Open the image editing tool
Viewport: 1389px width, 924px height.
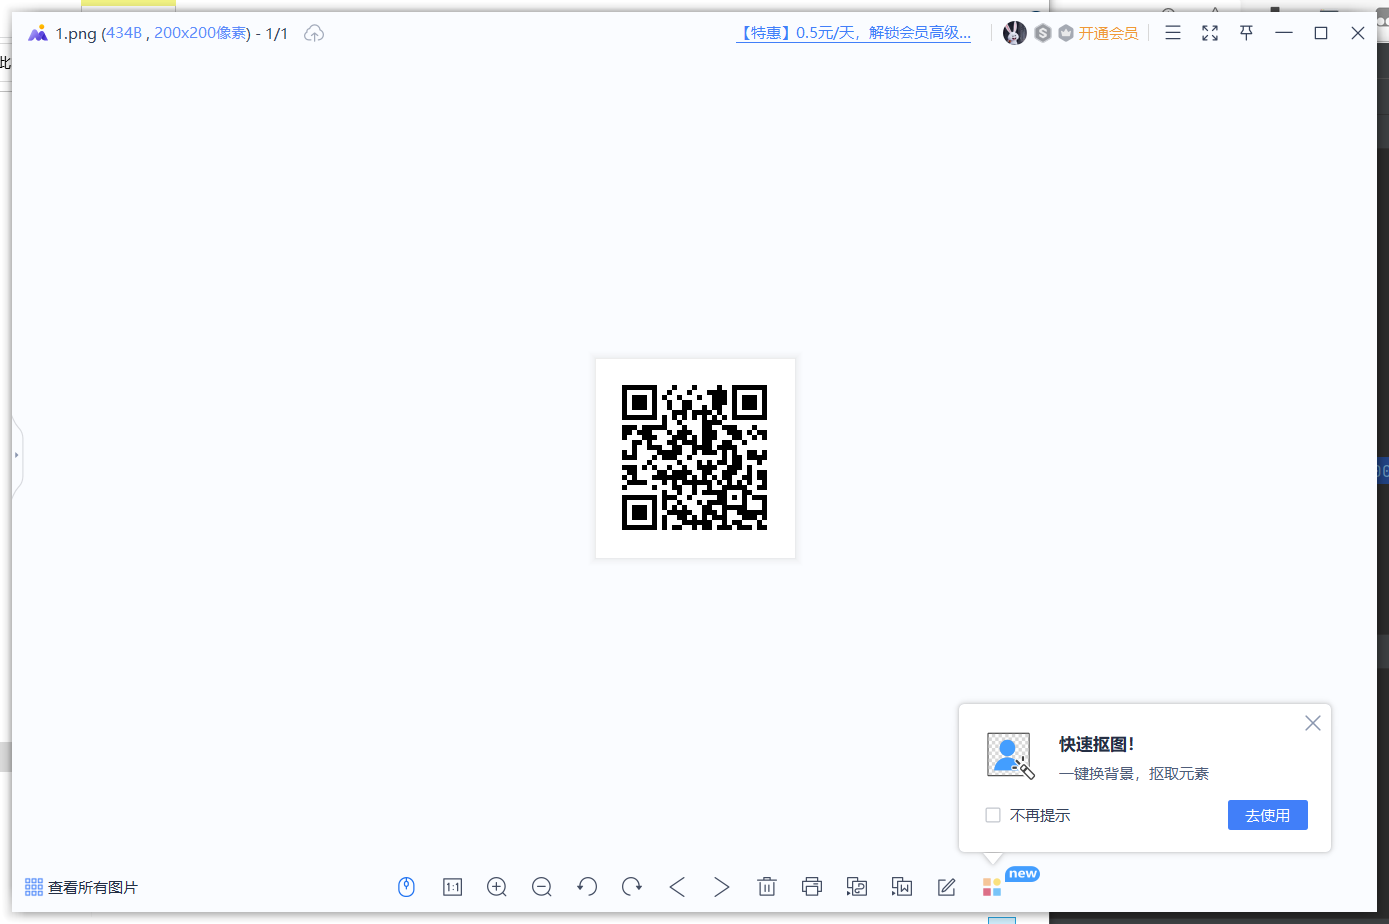pyautogui.click(x=946, y=886)
